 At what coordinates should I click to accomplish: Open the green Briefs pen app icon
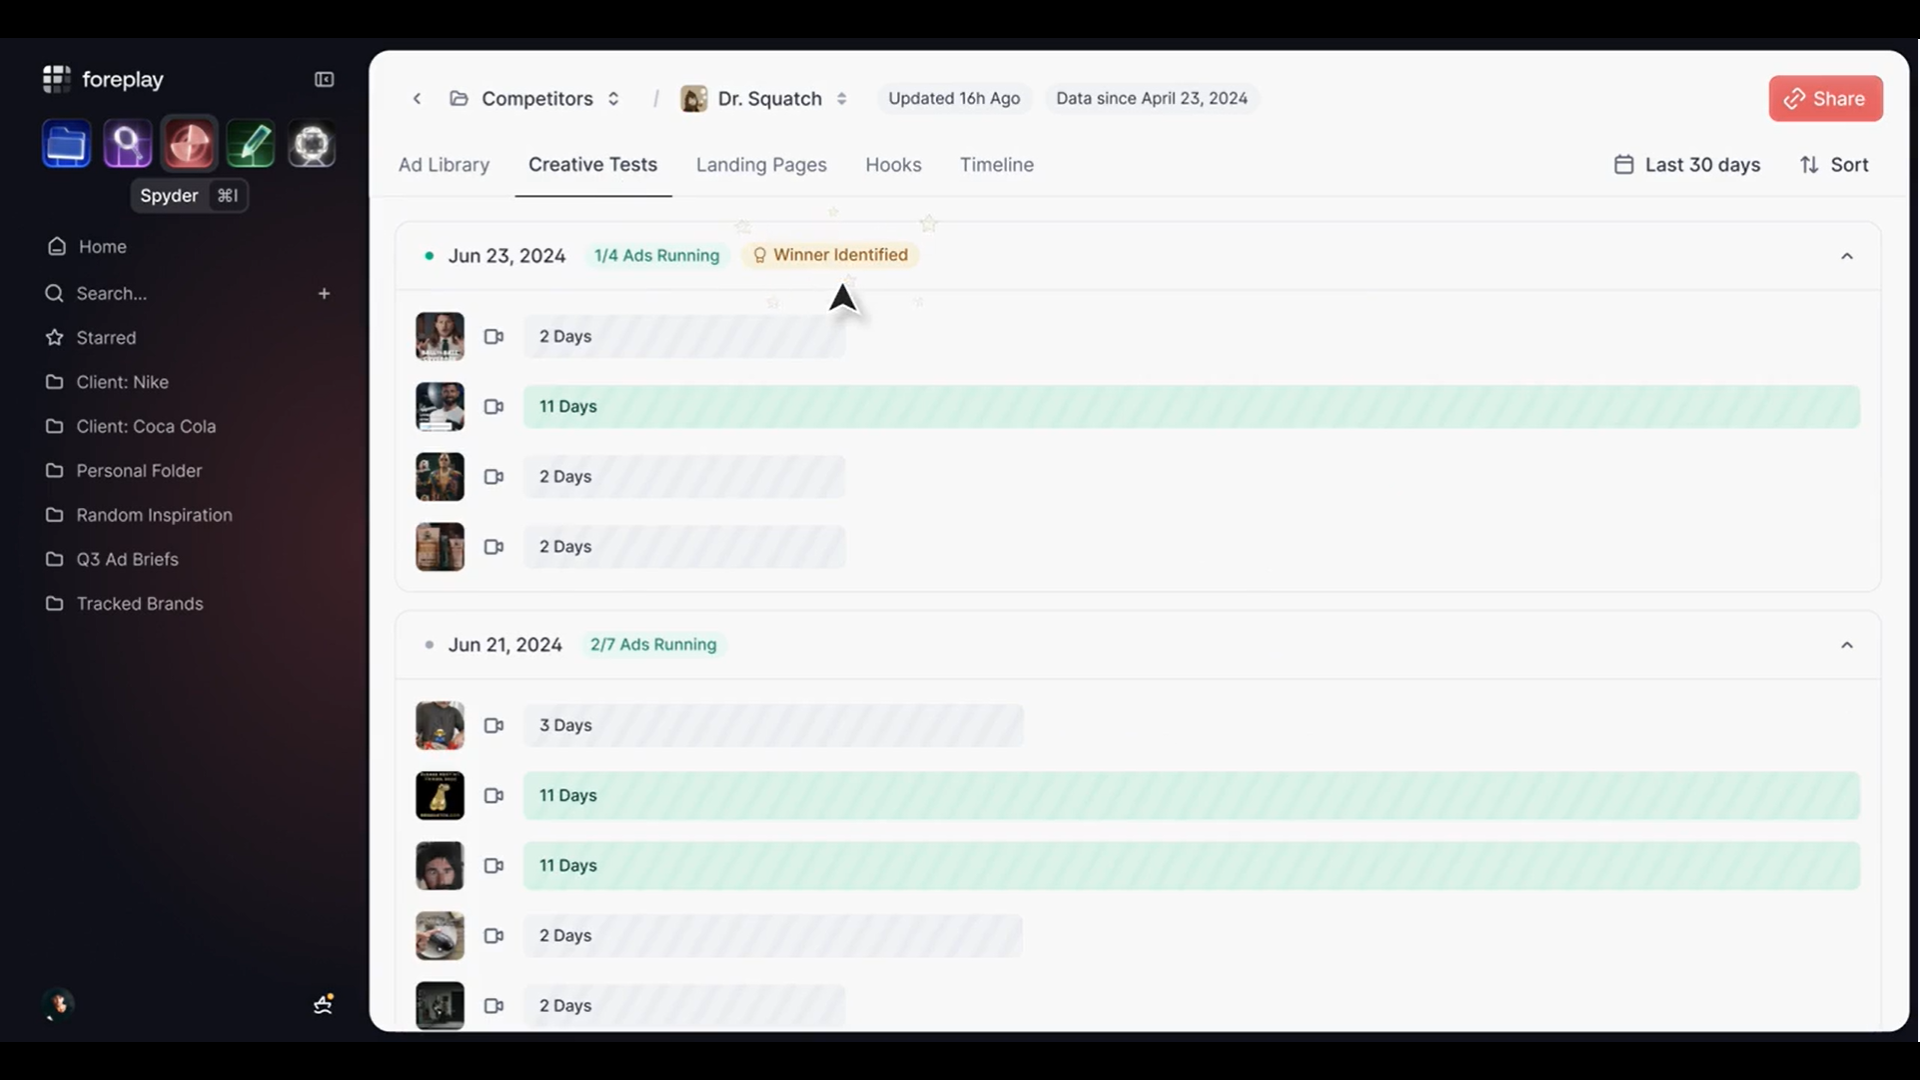(x=250, y=145)
